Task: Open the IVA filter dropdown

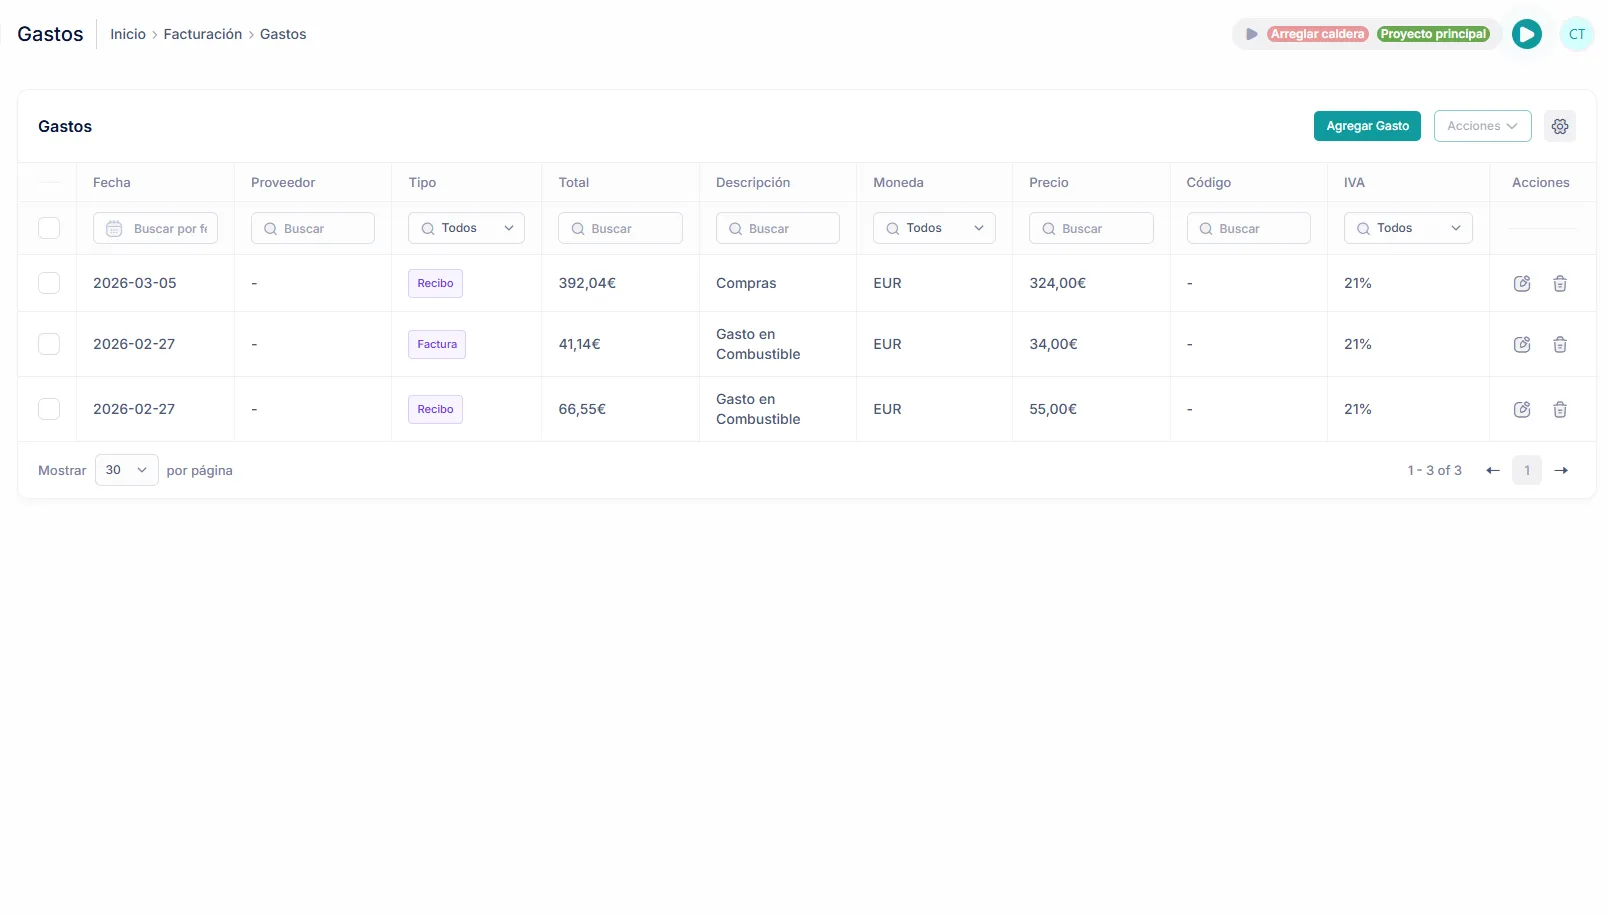Action: tap(1407, 229)
